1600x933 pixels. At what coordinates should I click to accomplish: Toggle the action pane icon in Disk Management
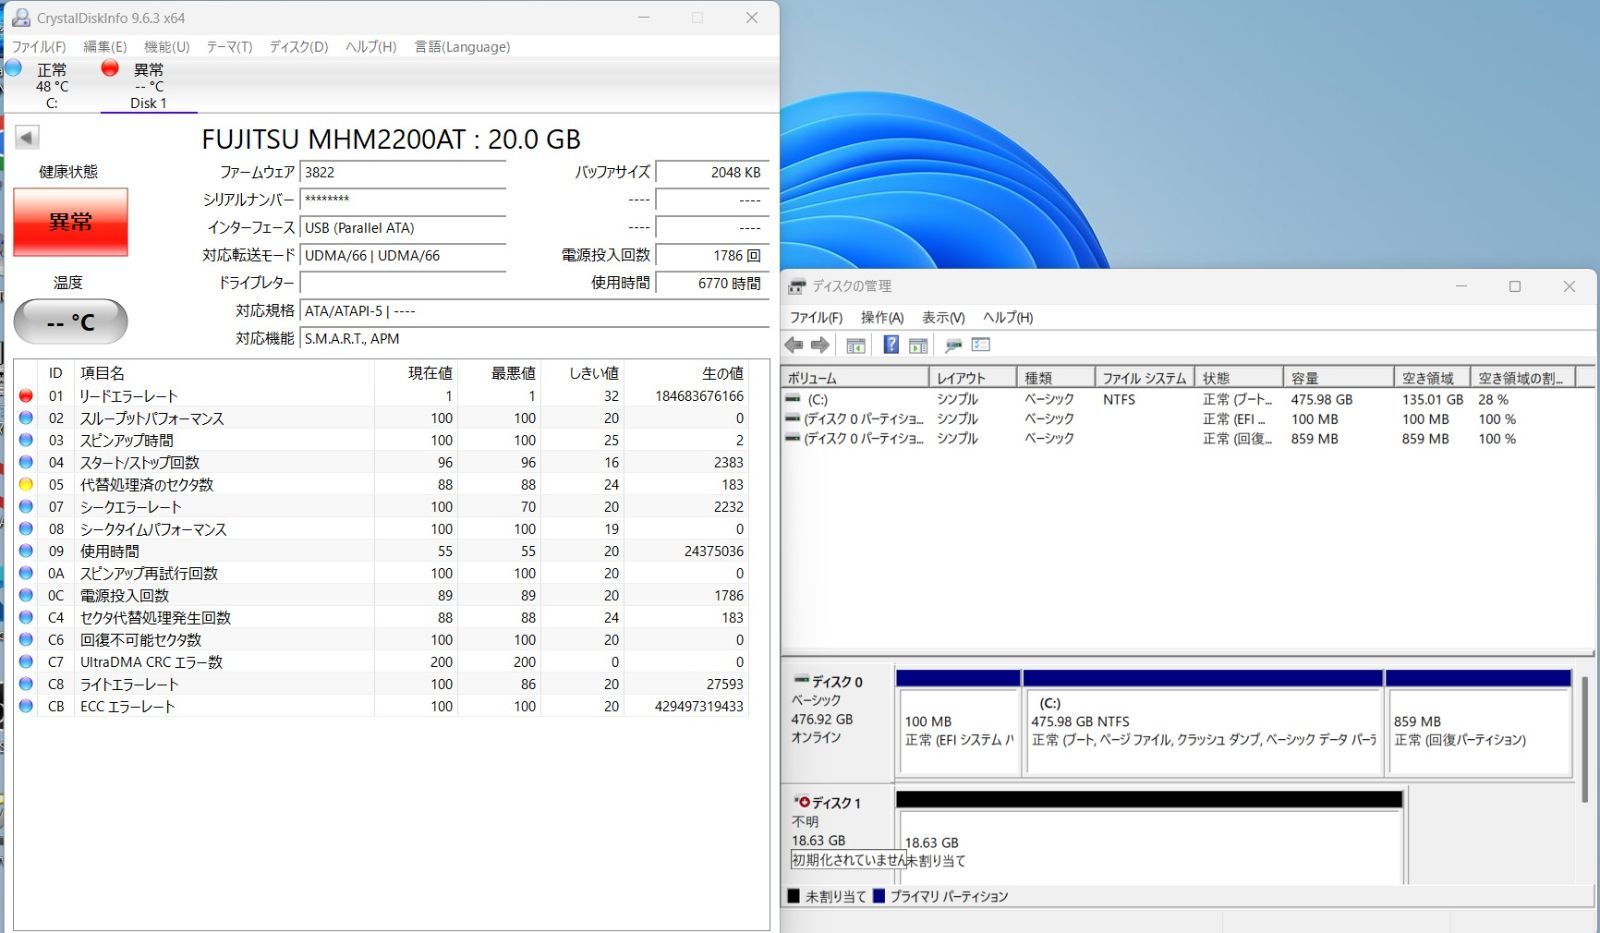[918, 345]
